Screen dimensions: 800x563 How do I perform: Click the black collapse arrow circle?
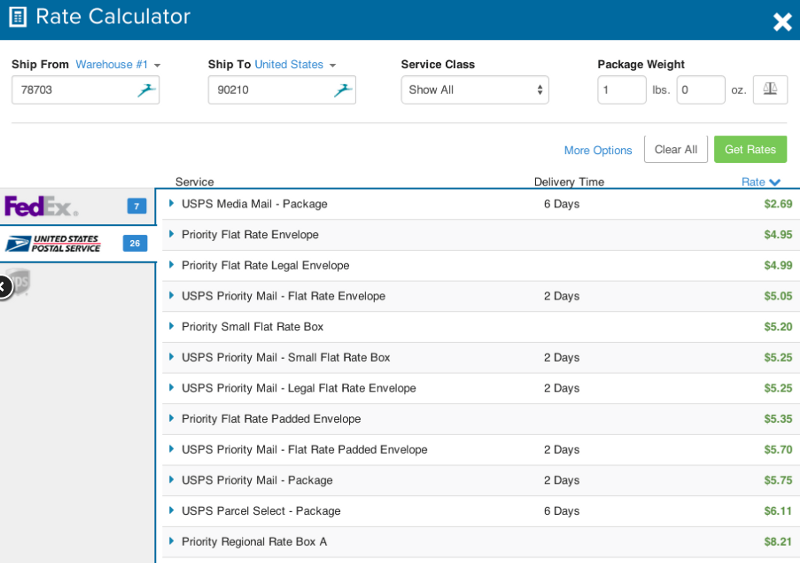(x=3, y=287)
